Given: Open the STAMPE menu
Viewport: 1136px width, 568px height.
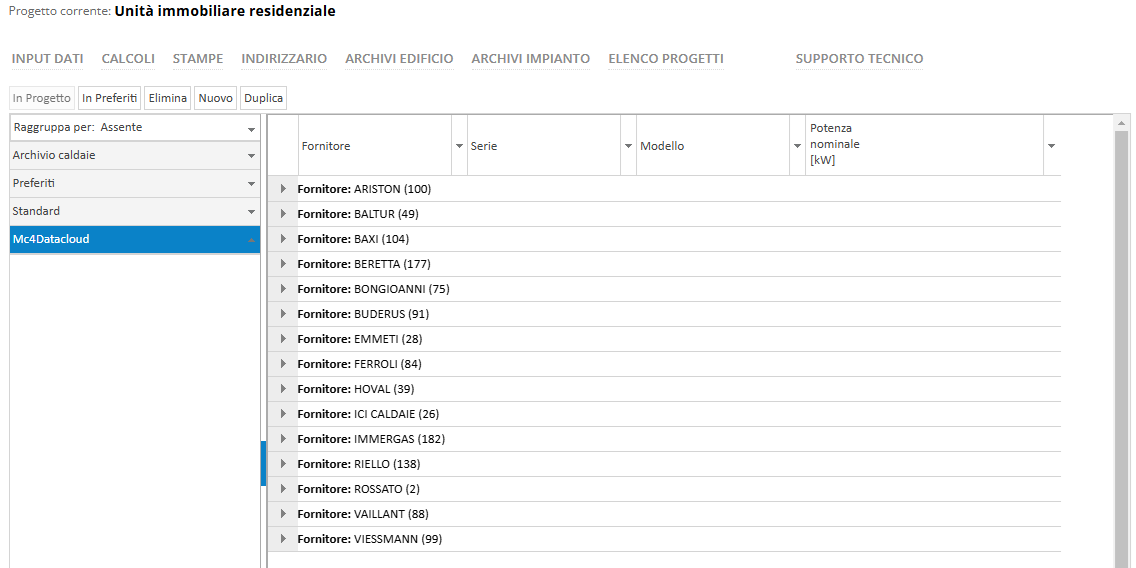Looking at the screenshot, I should point(198,59).
